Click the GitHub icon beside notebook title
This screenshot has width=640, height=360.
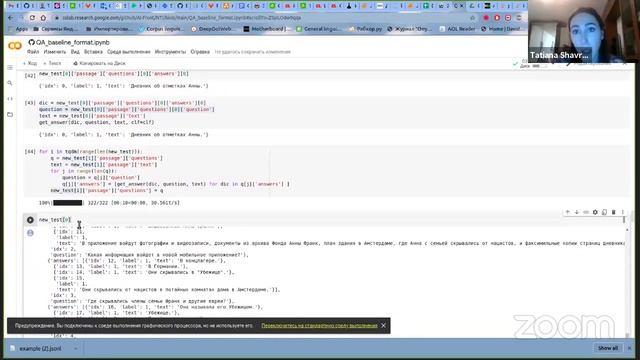point(31,42)
